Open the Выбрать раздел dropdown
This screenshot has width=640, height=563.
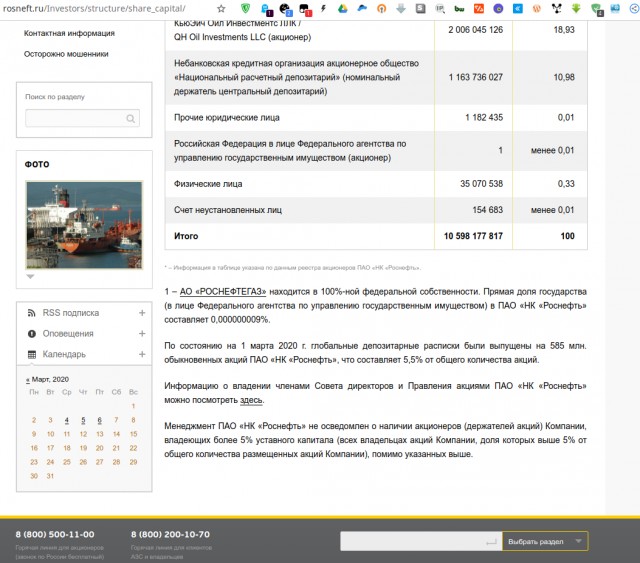click(545, 541)
